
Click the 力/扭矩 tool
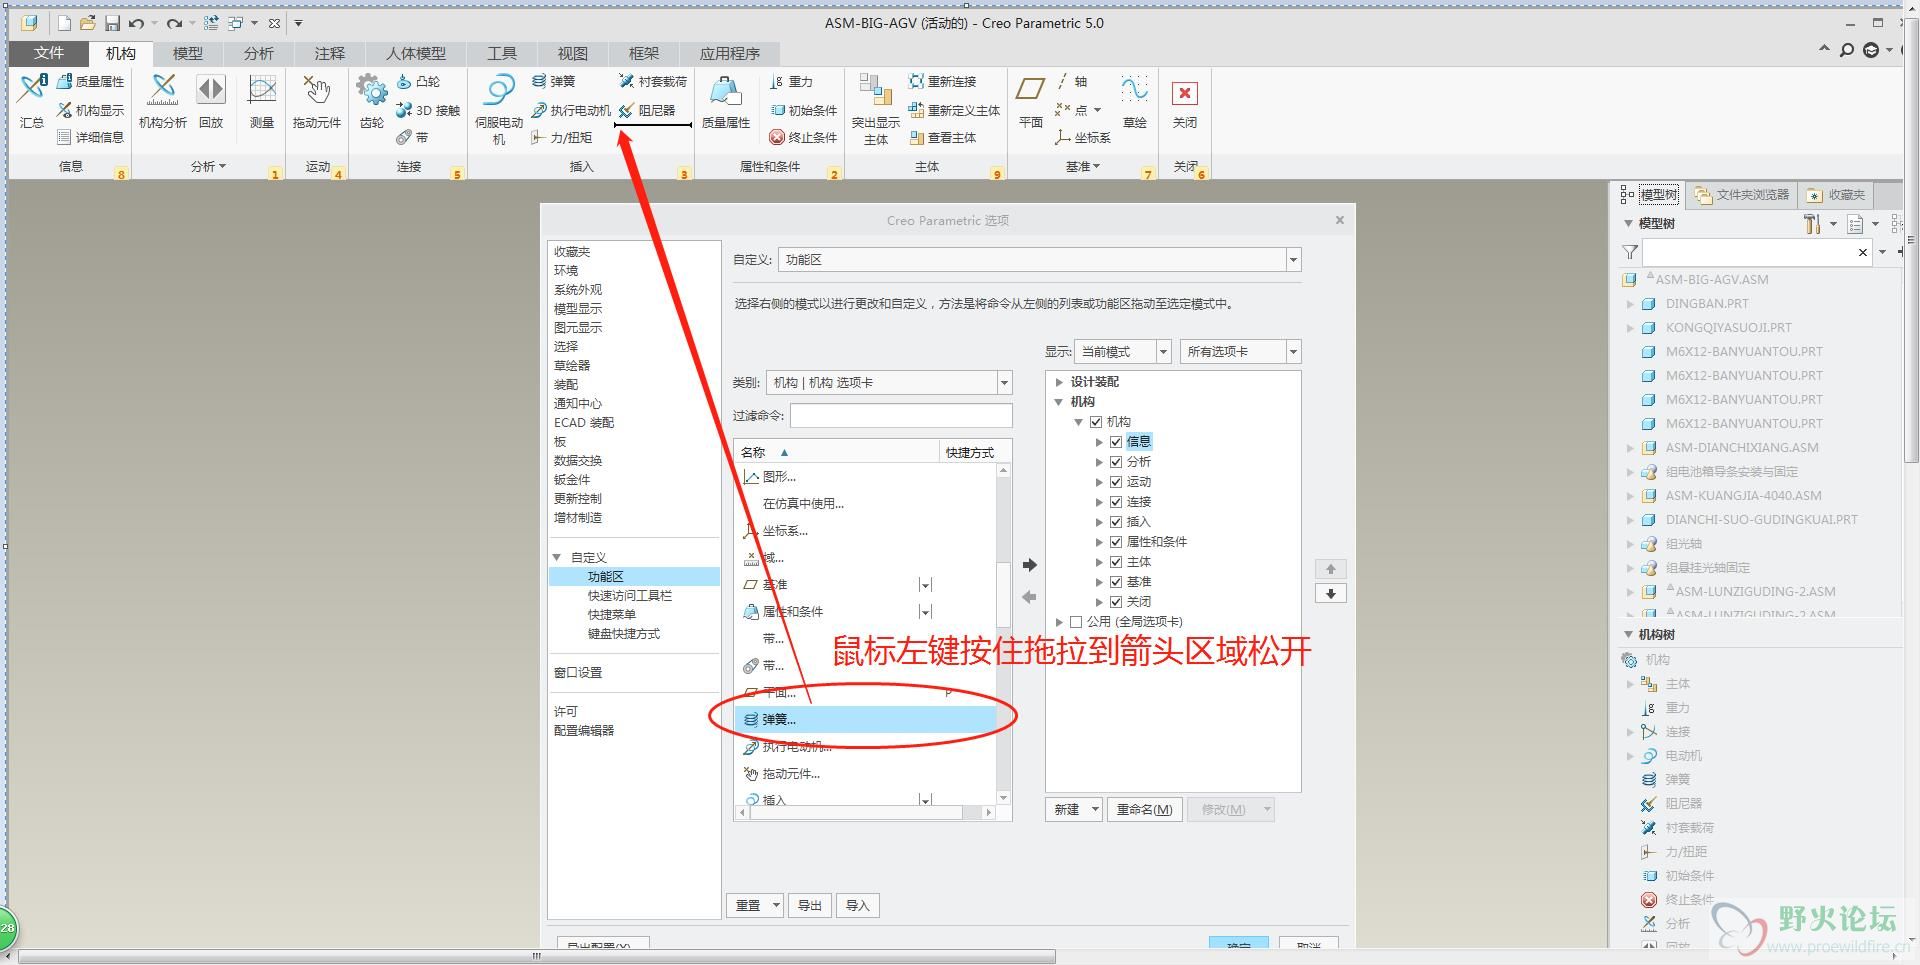[562, 137]
